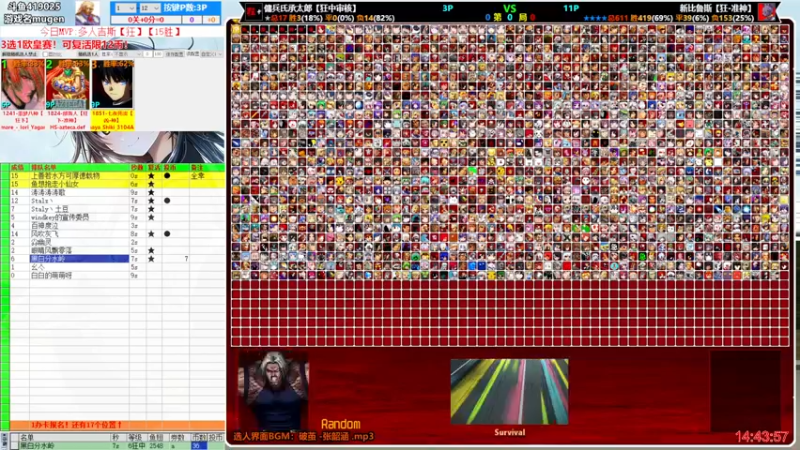Click 今日MVP banner text
800x450 pixels.
point(111,32)
